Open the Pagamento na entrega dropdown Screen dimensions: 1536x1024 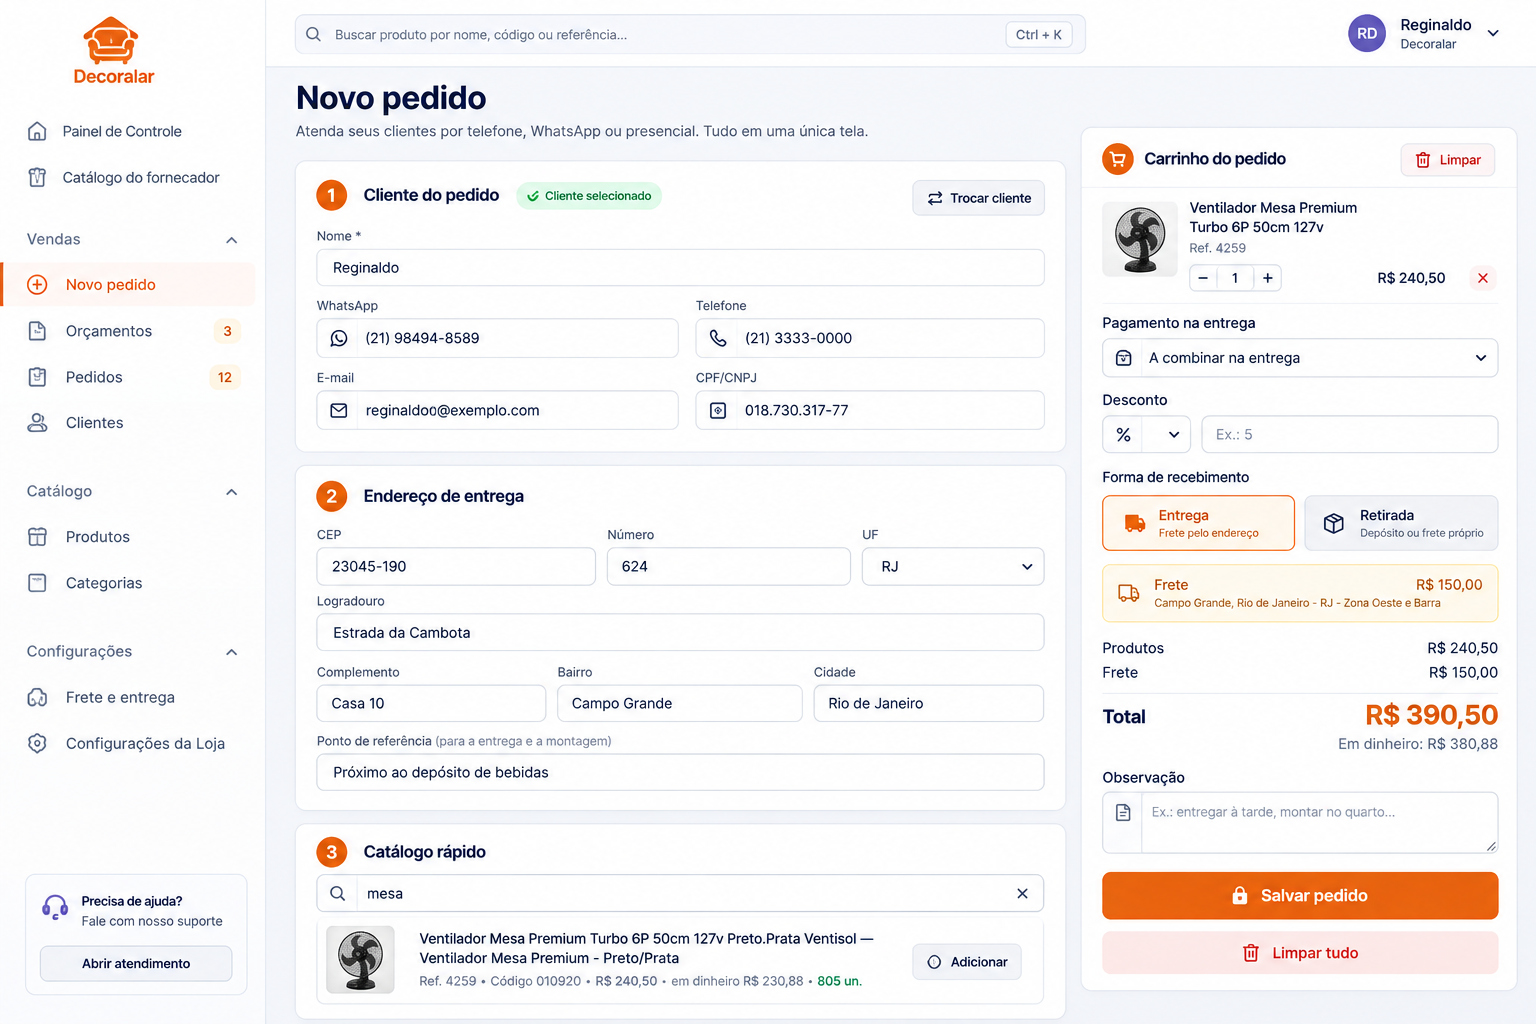[1300, 358]
